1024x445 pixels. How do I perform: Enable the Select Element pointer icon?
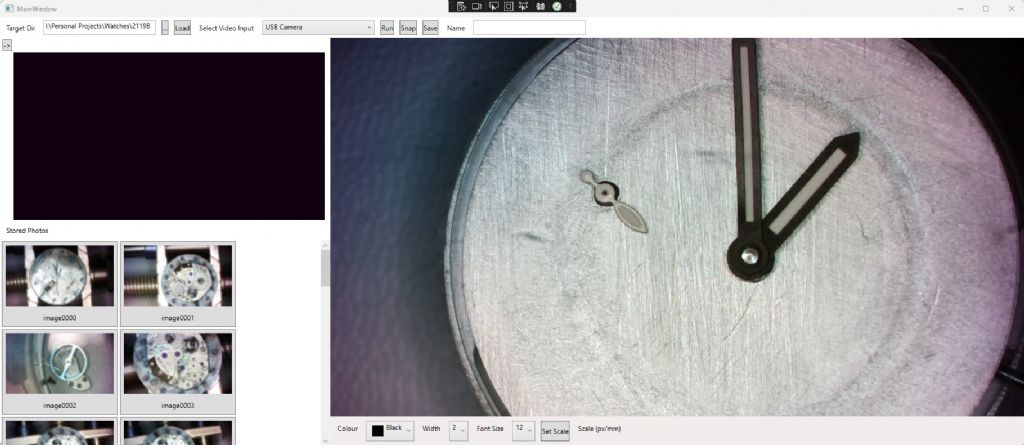pos(493,6)
